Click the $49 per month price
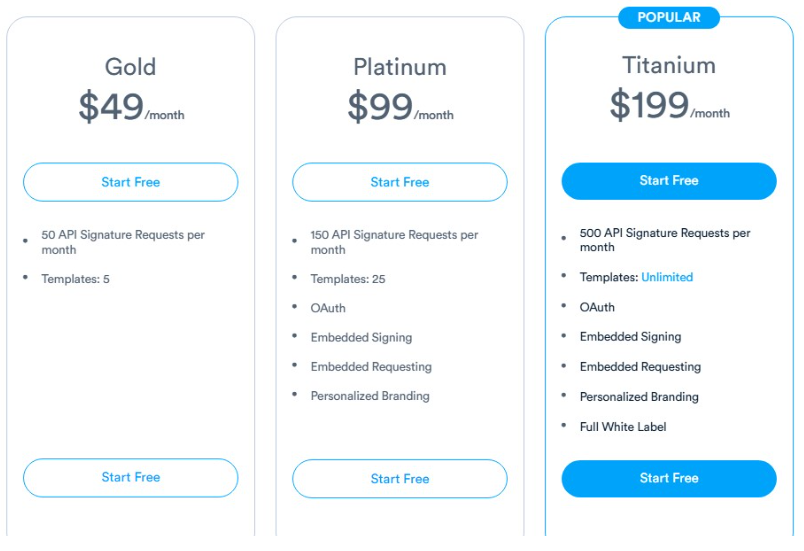This screenshot has width=804, height=551. pos(130,107)
